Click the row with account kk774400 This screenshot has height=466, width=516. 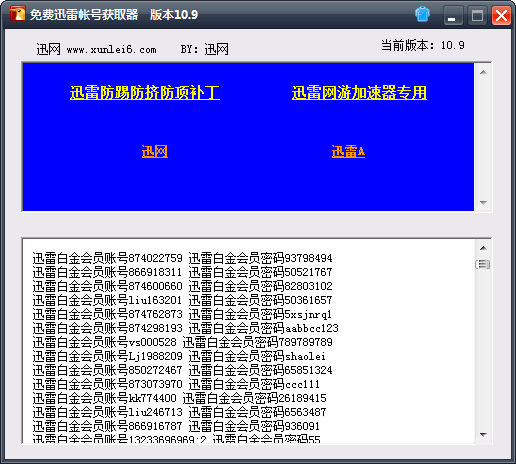(179, 398)
